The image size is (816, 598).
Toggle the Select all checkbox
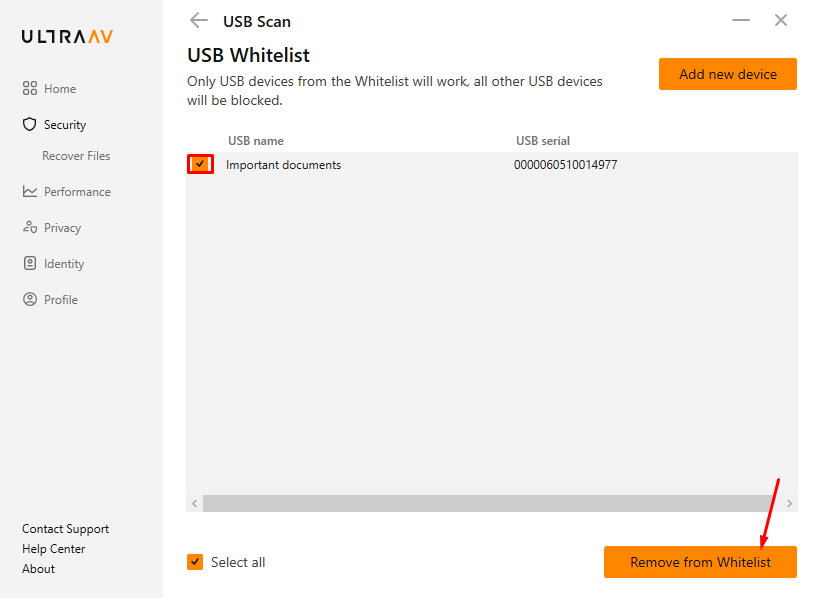(x=195, y=562)
